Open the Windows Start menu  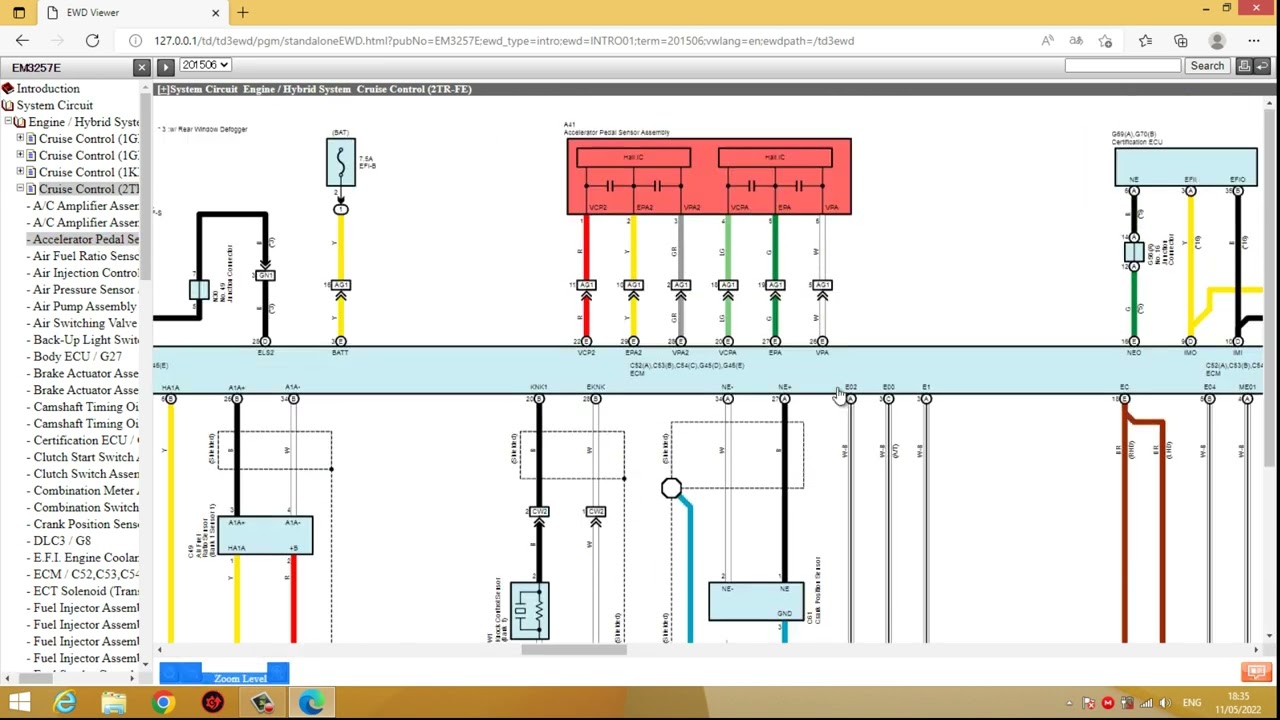[19, 703]
